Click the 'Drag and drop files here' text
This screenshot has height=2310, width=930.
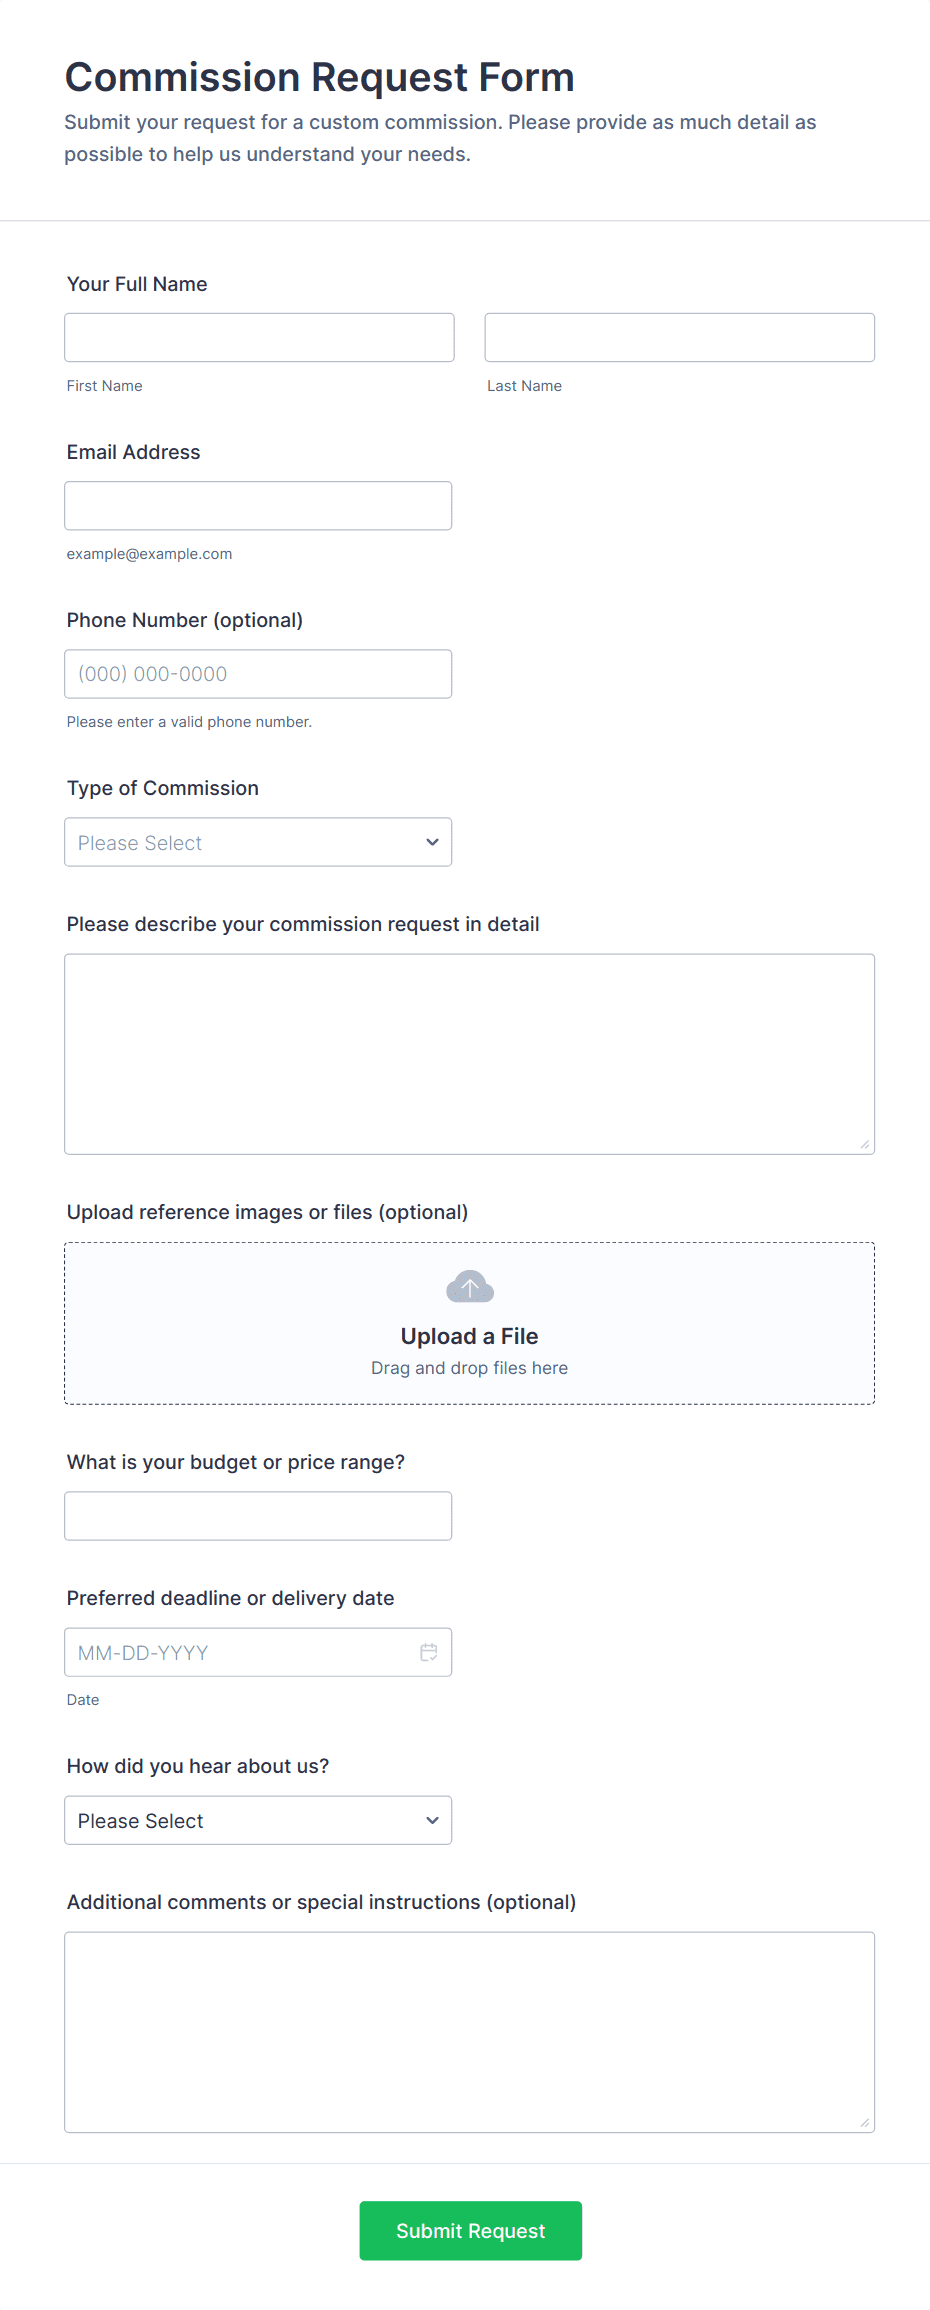[x=469, y=1368]
